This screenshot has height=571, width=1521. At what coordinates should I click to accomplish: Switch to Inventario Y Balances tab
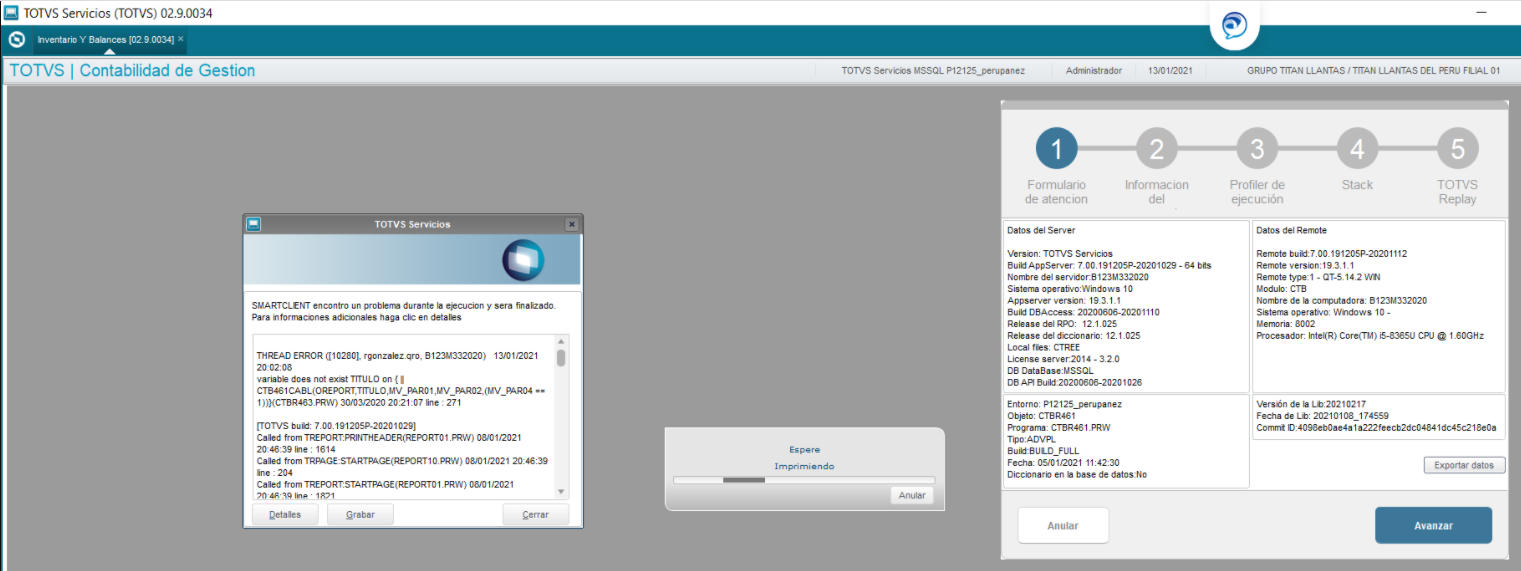[105, 40]
